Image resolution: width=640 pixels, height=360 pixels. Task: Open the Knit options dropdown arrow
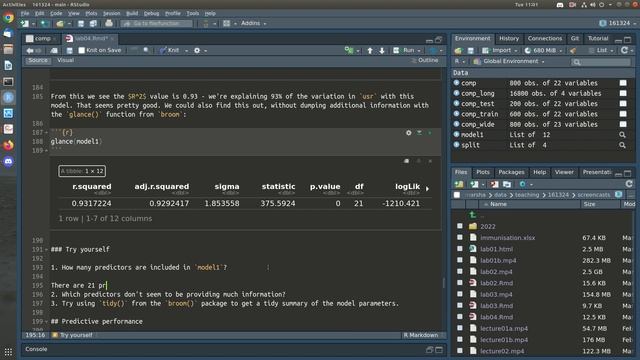[x=187, y=51]
